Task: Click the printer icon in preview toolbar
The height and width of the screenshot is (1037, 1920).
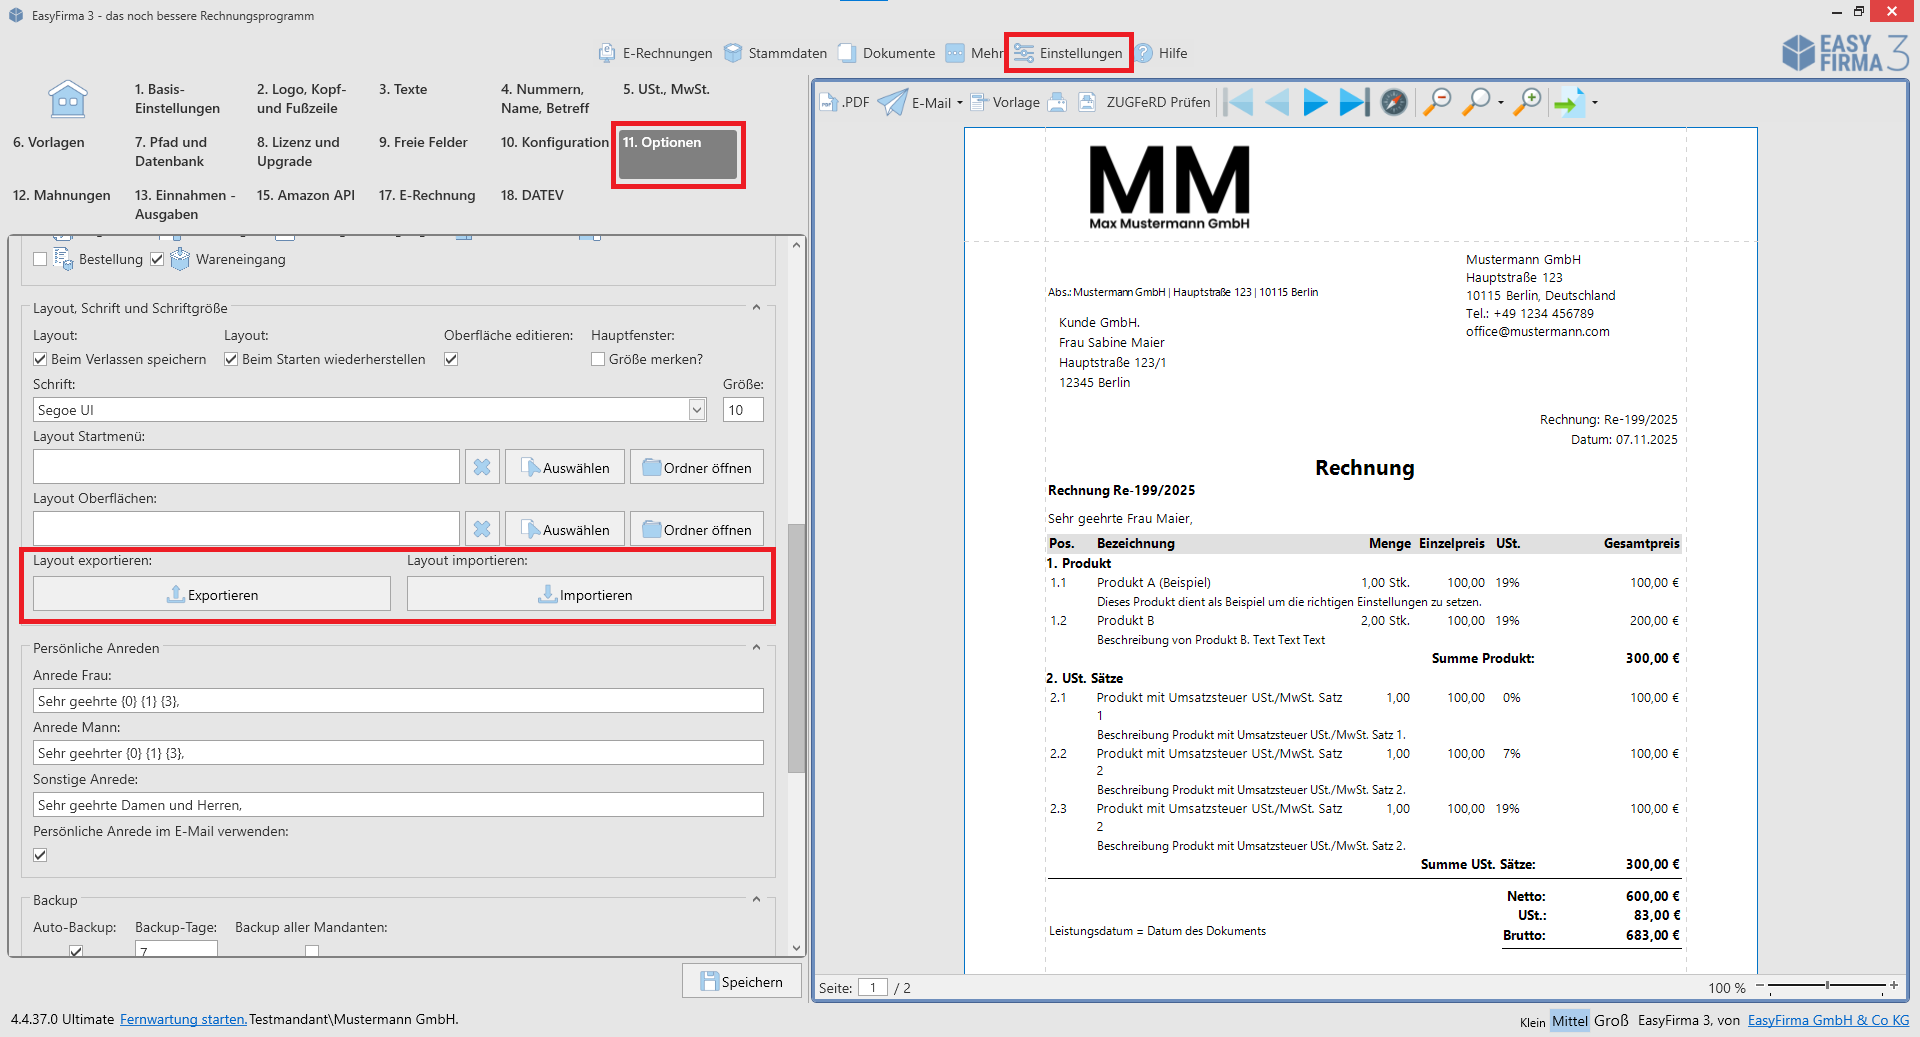Action: 1057,102
